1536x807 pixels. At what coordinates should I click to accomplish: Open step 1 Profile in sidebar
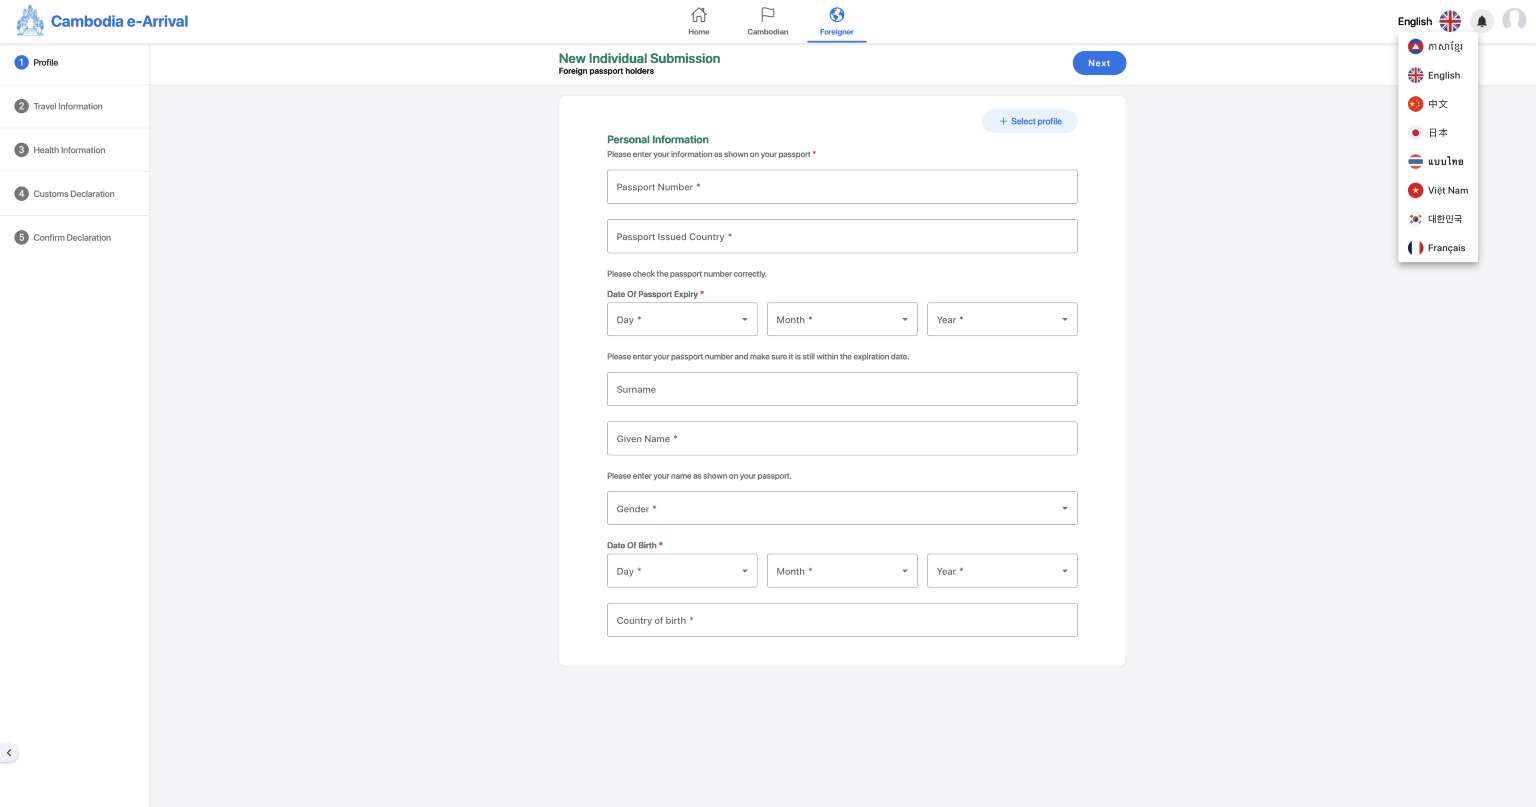tap(74, 62)
